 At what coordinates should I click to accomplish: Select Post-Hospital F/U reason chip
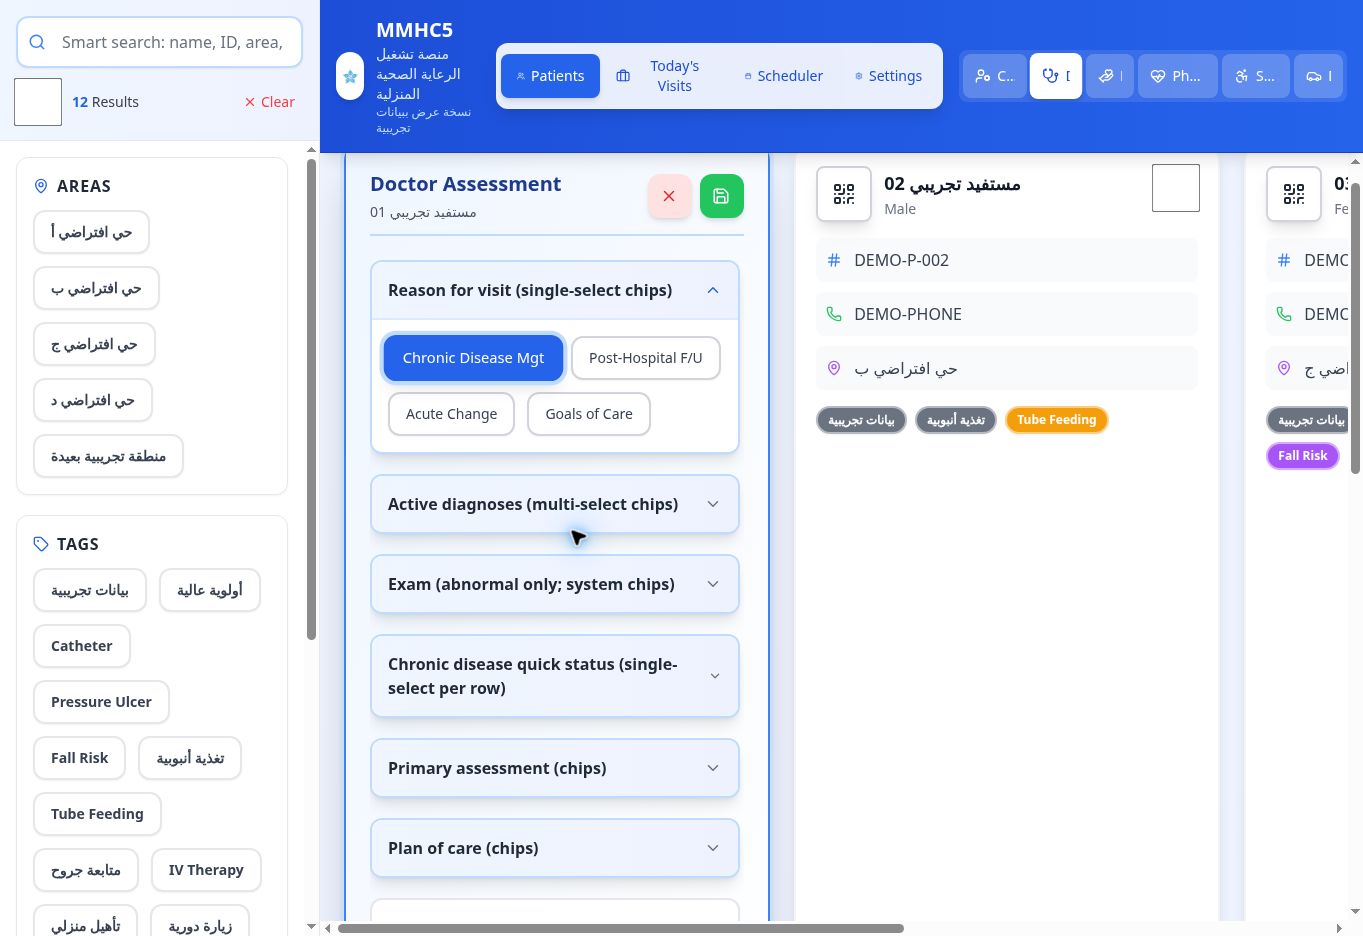(646, 358)
